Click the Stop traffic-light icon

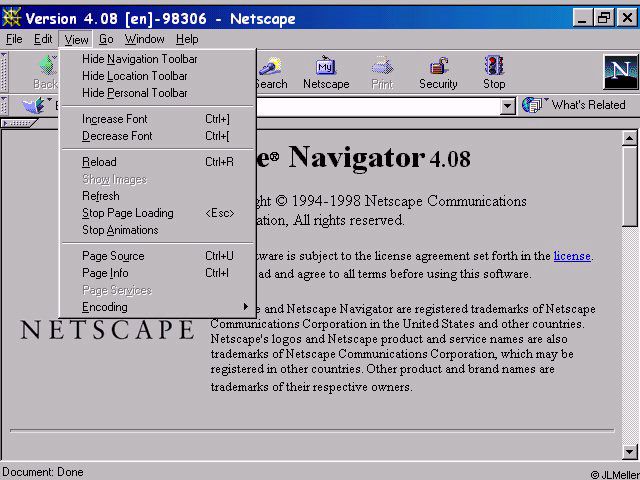[x=494, y=65]
